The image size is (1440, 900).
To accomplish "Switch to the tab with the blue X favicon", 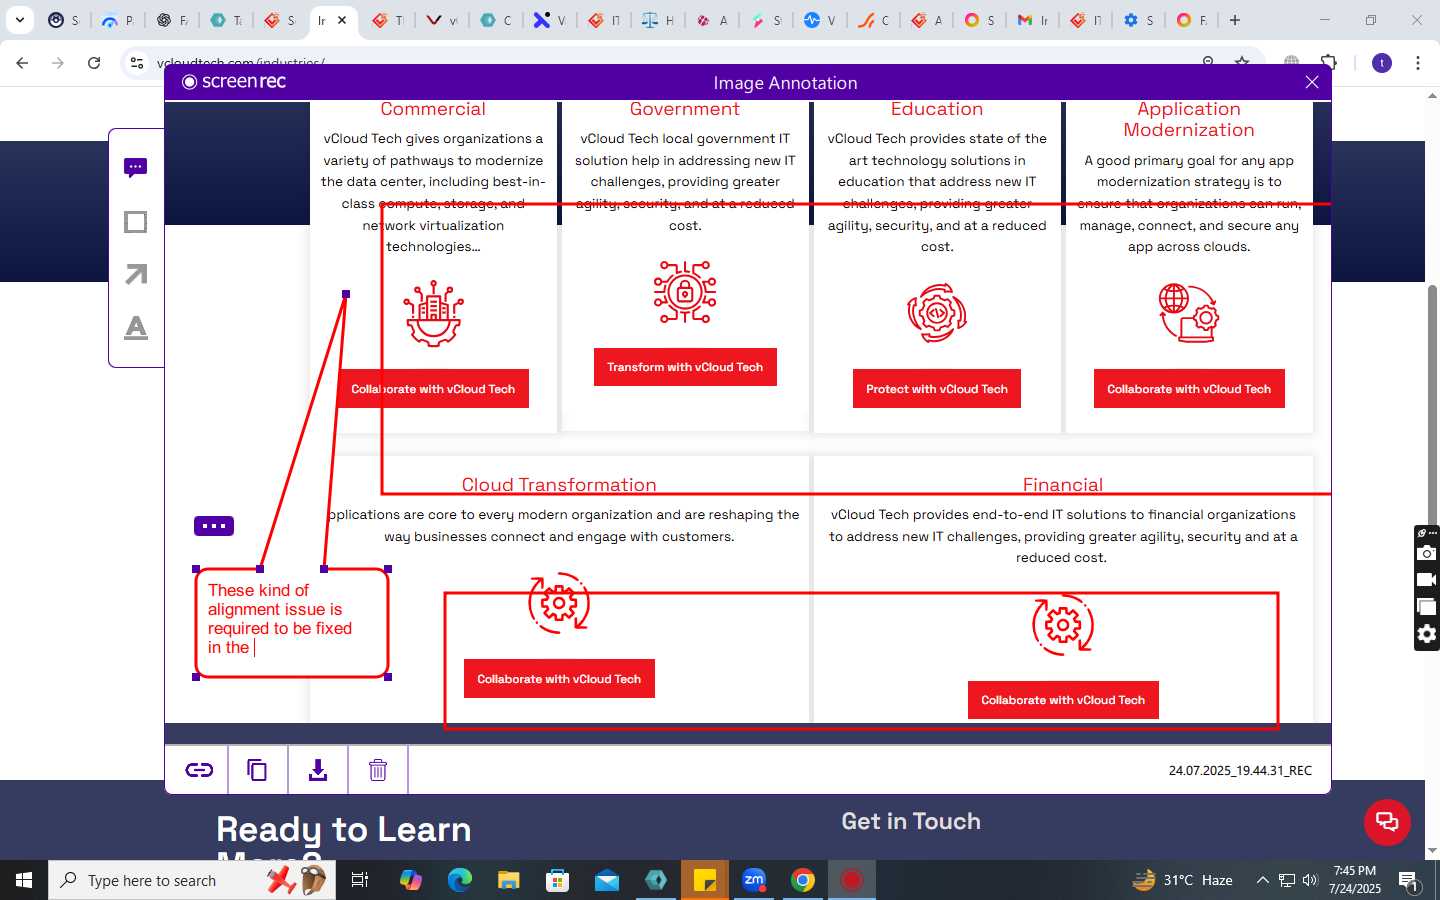I will click(549, 20).
